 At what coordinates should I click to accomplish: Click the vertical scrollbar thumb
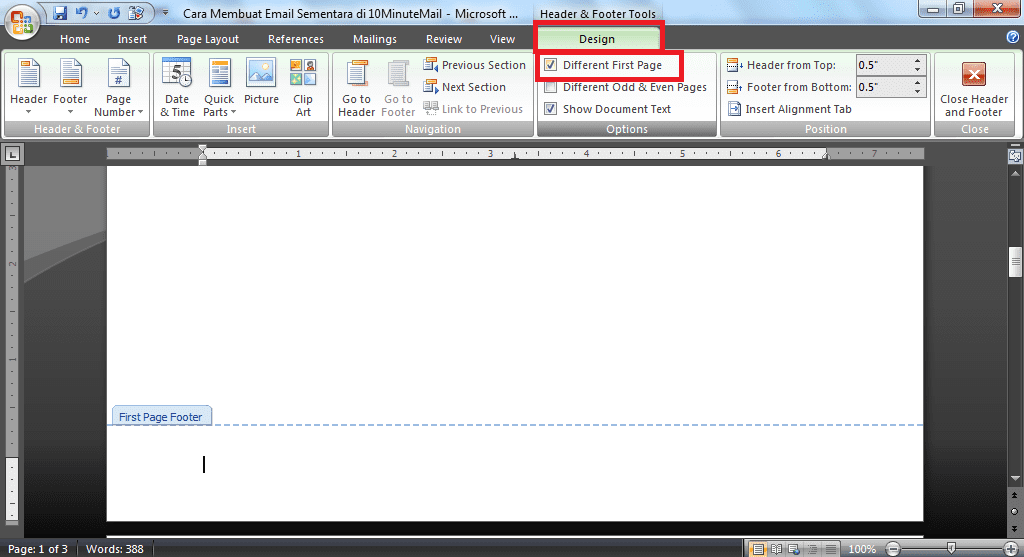point(1015,262)
